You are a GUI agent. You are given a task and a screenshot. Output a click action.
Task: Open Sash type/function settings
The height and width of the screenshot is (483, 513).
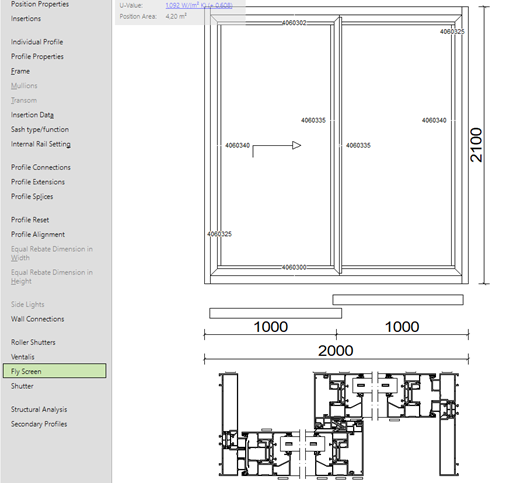click(40, 130)
